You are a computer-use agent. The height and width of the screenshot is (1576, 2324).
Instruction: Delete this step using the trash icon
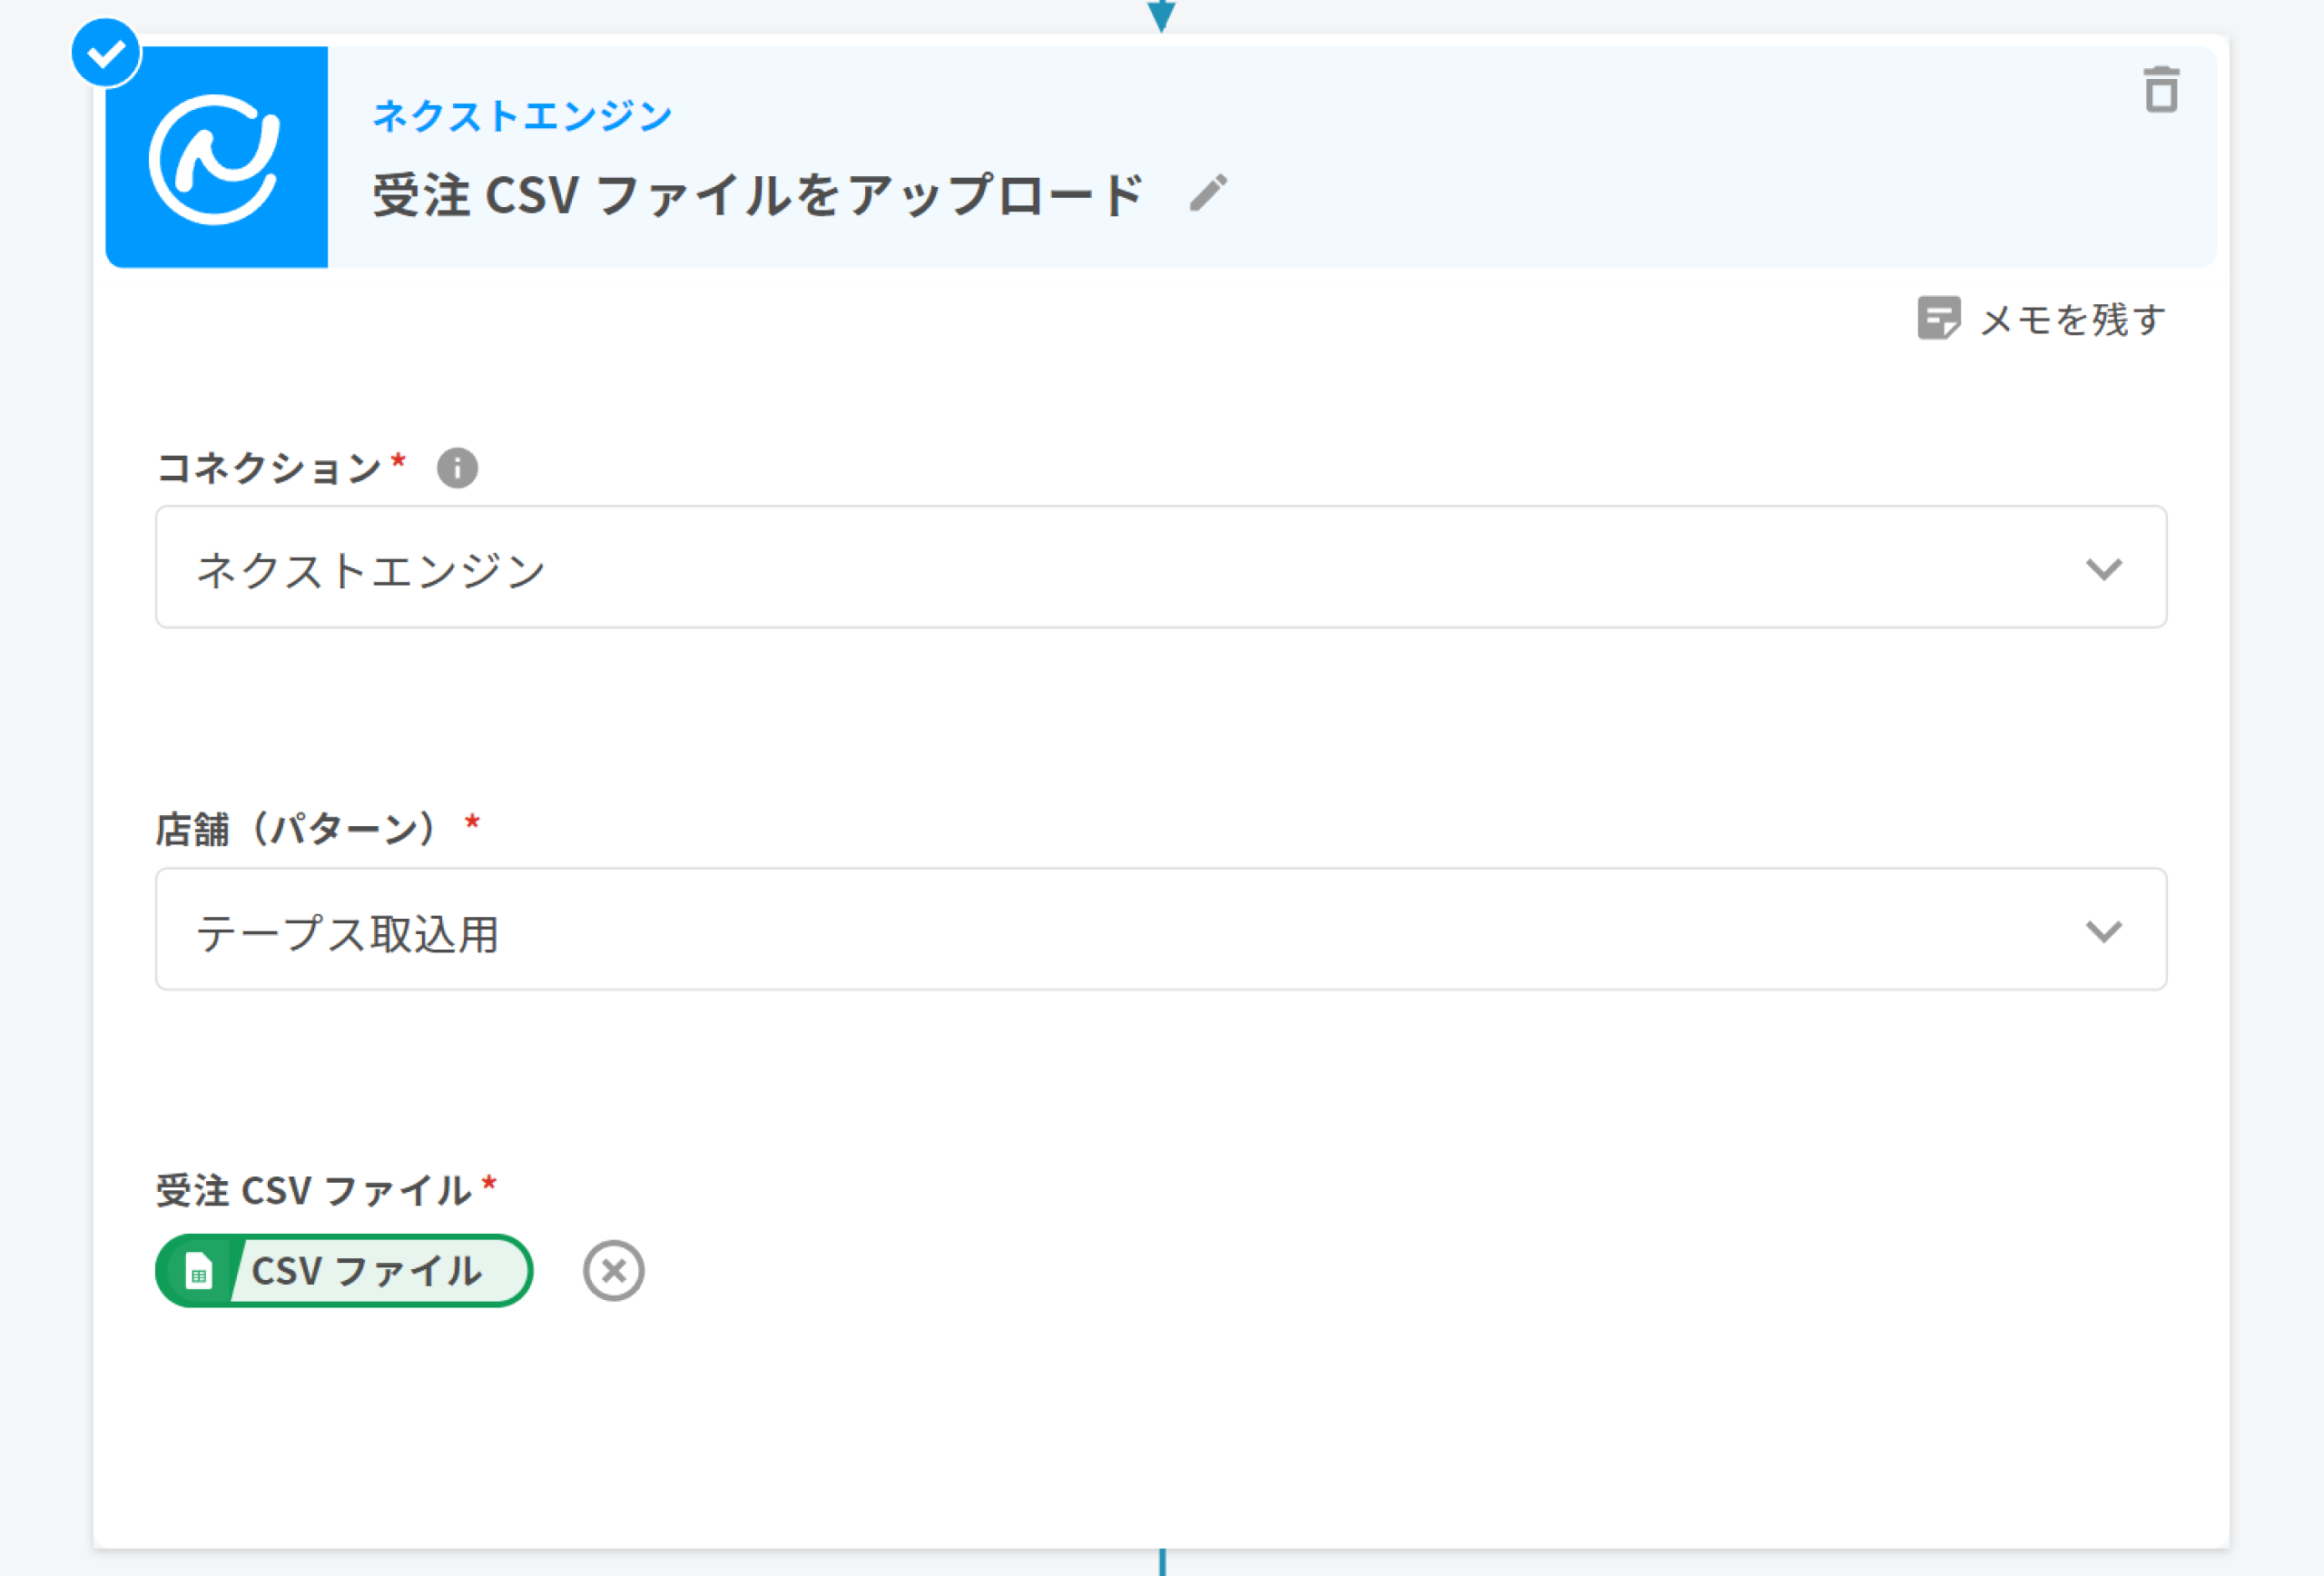[x=2161, y=90]
